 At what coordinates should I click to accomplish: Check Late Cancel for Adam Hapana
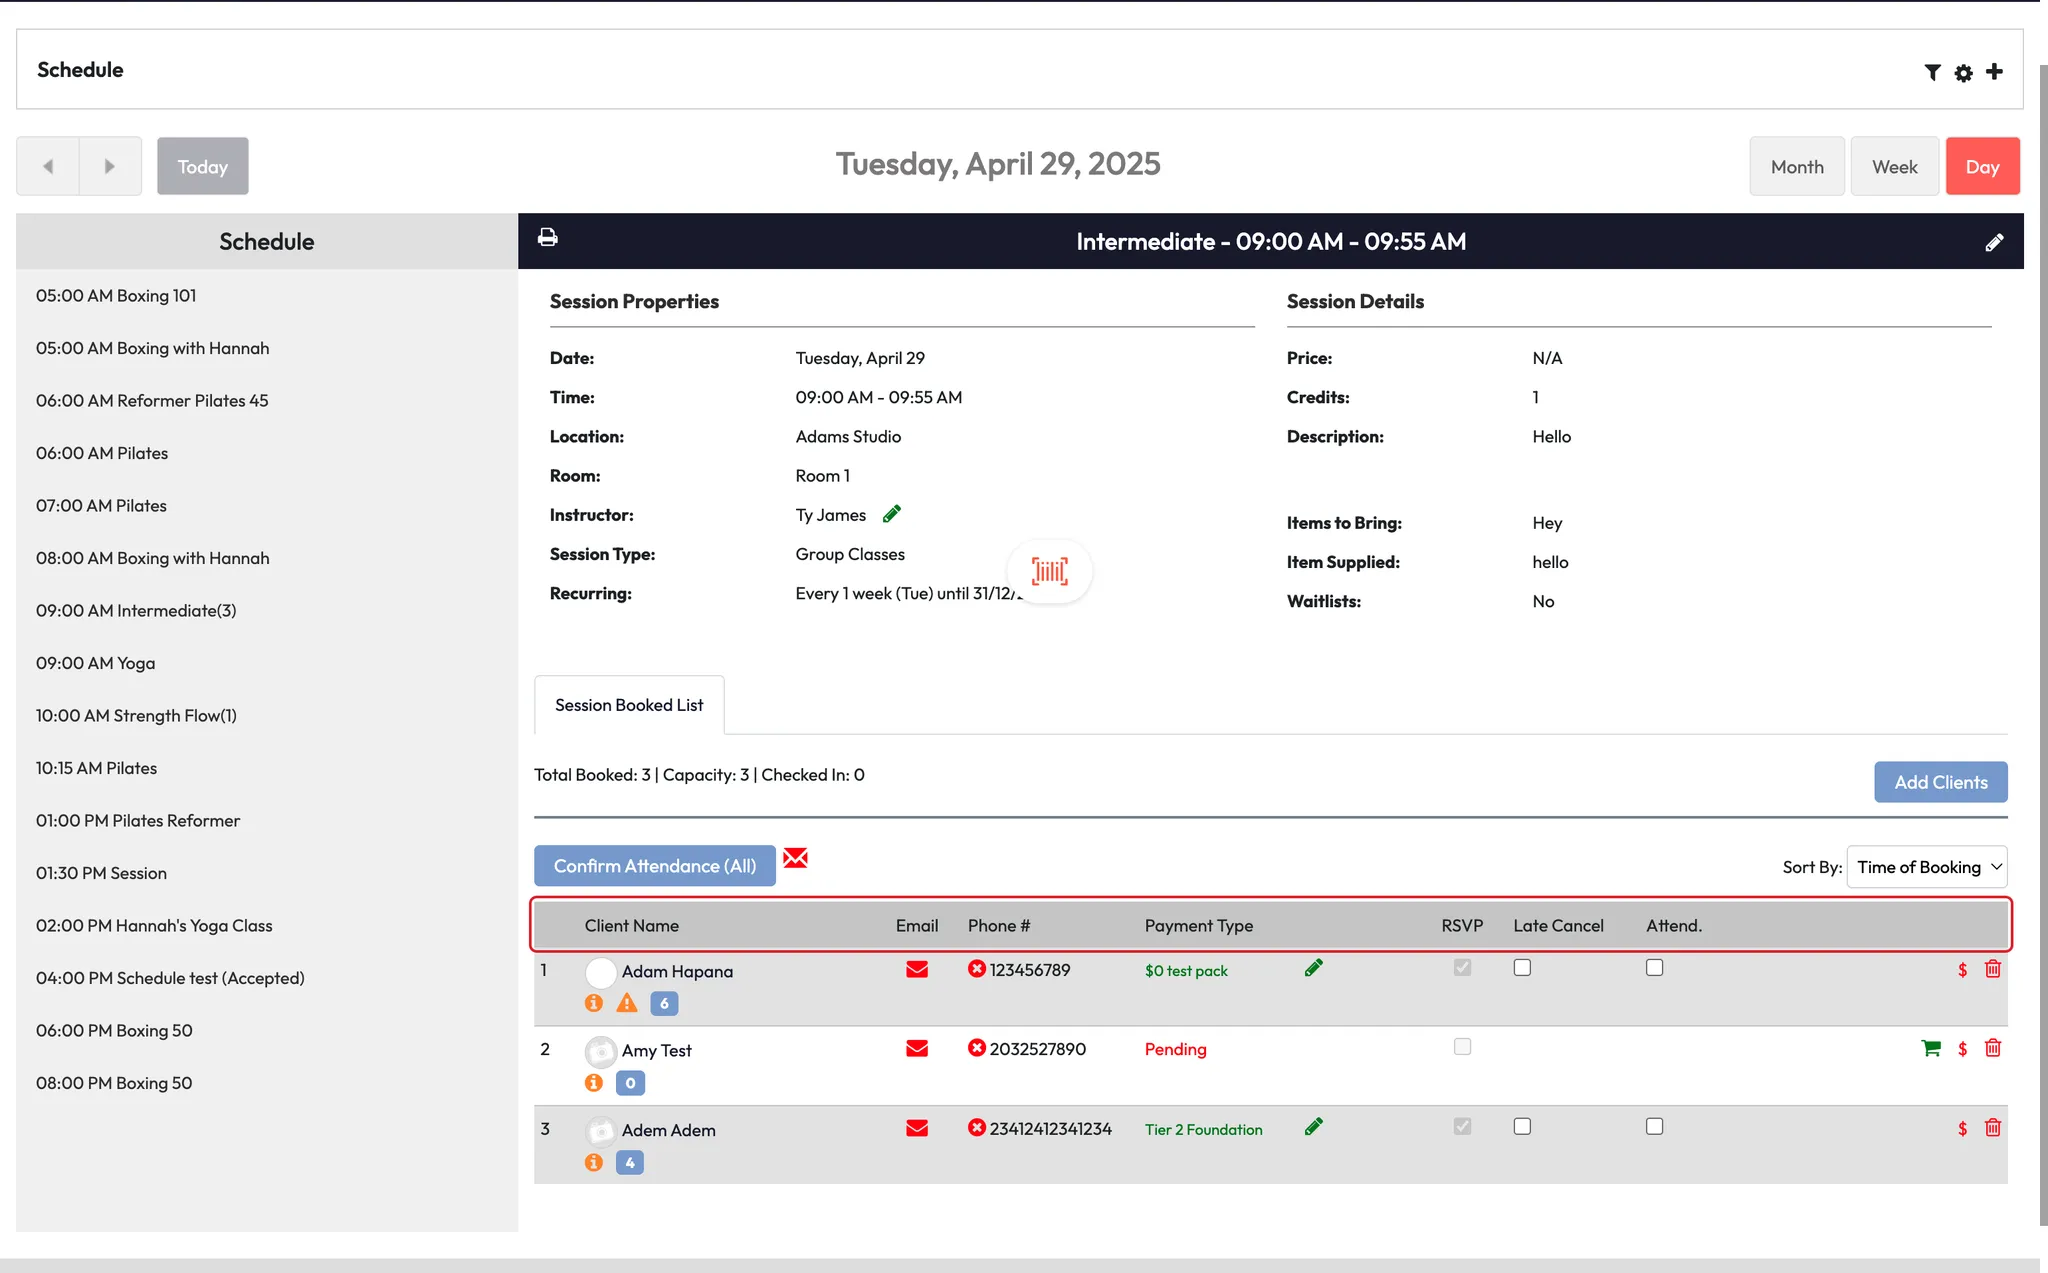(1522, 967)
